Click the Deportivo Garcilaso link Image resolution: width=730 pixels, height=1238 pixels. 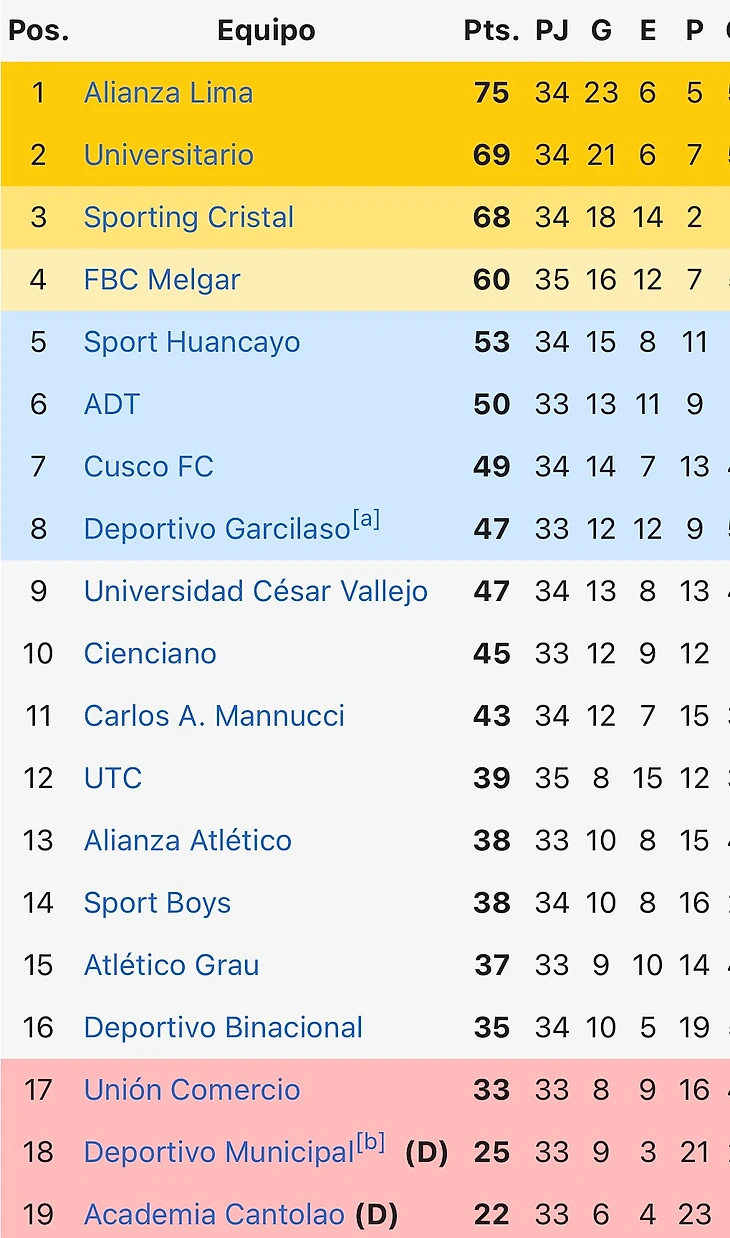(x=216, y=530)
